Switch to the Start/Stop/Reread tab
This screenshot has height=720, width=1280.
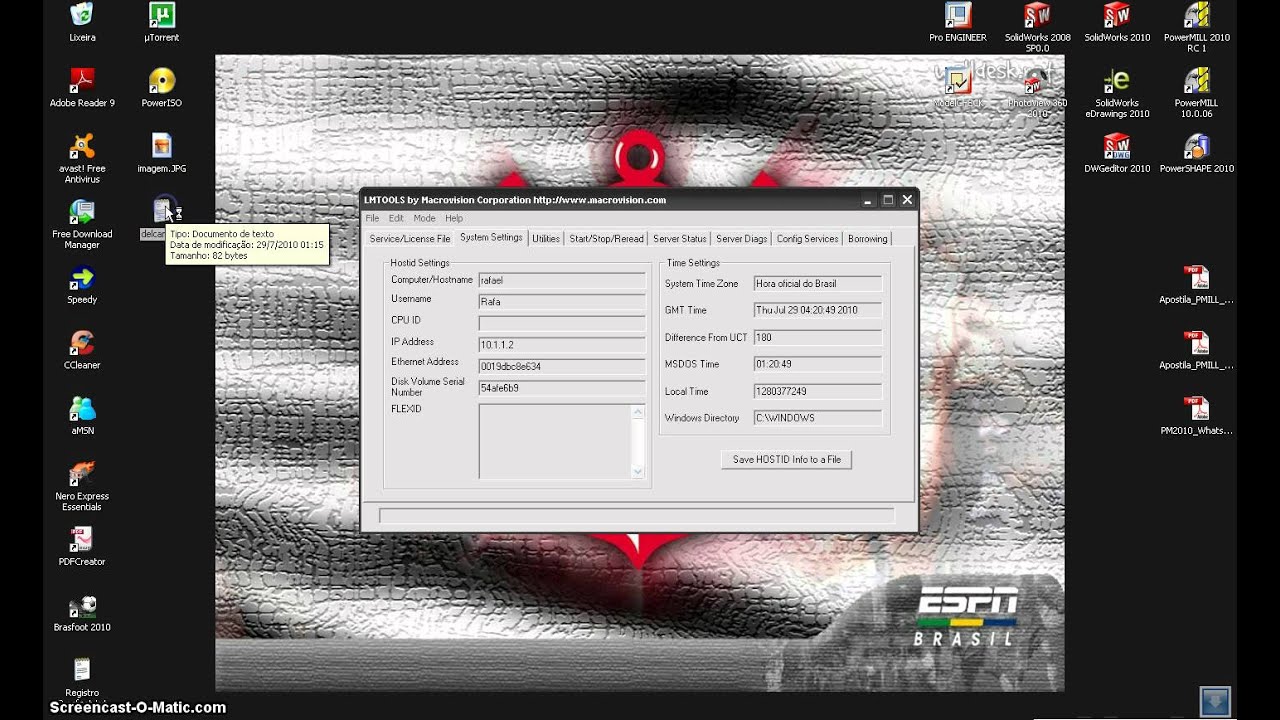[x=606, y=239]
